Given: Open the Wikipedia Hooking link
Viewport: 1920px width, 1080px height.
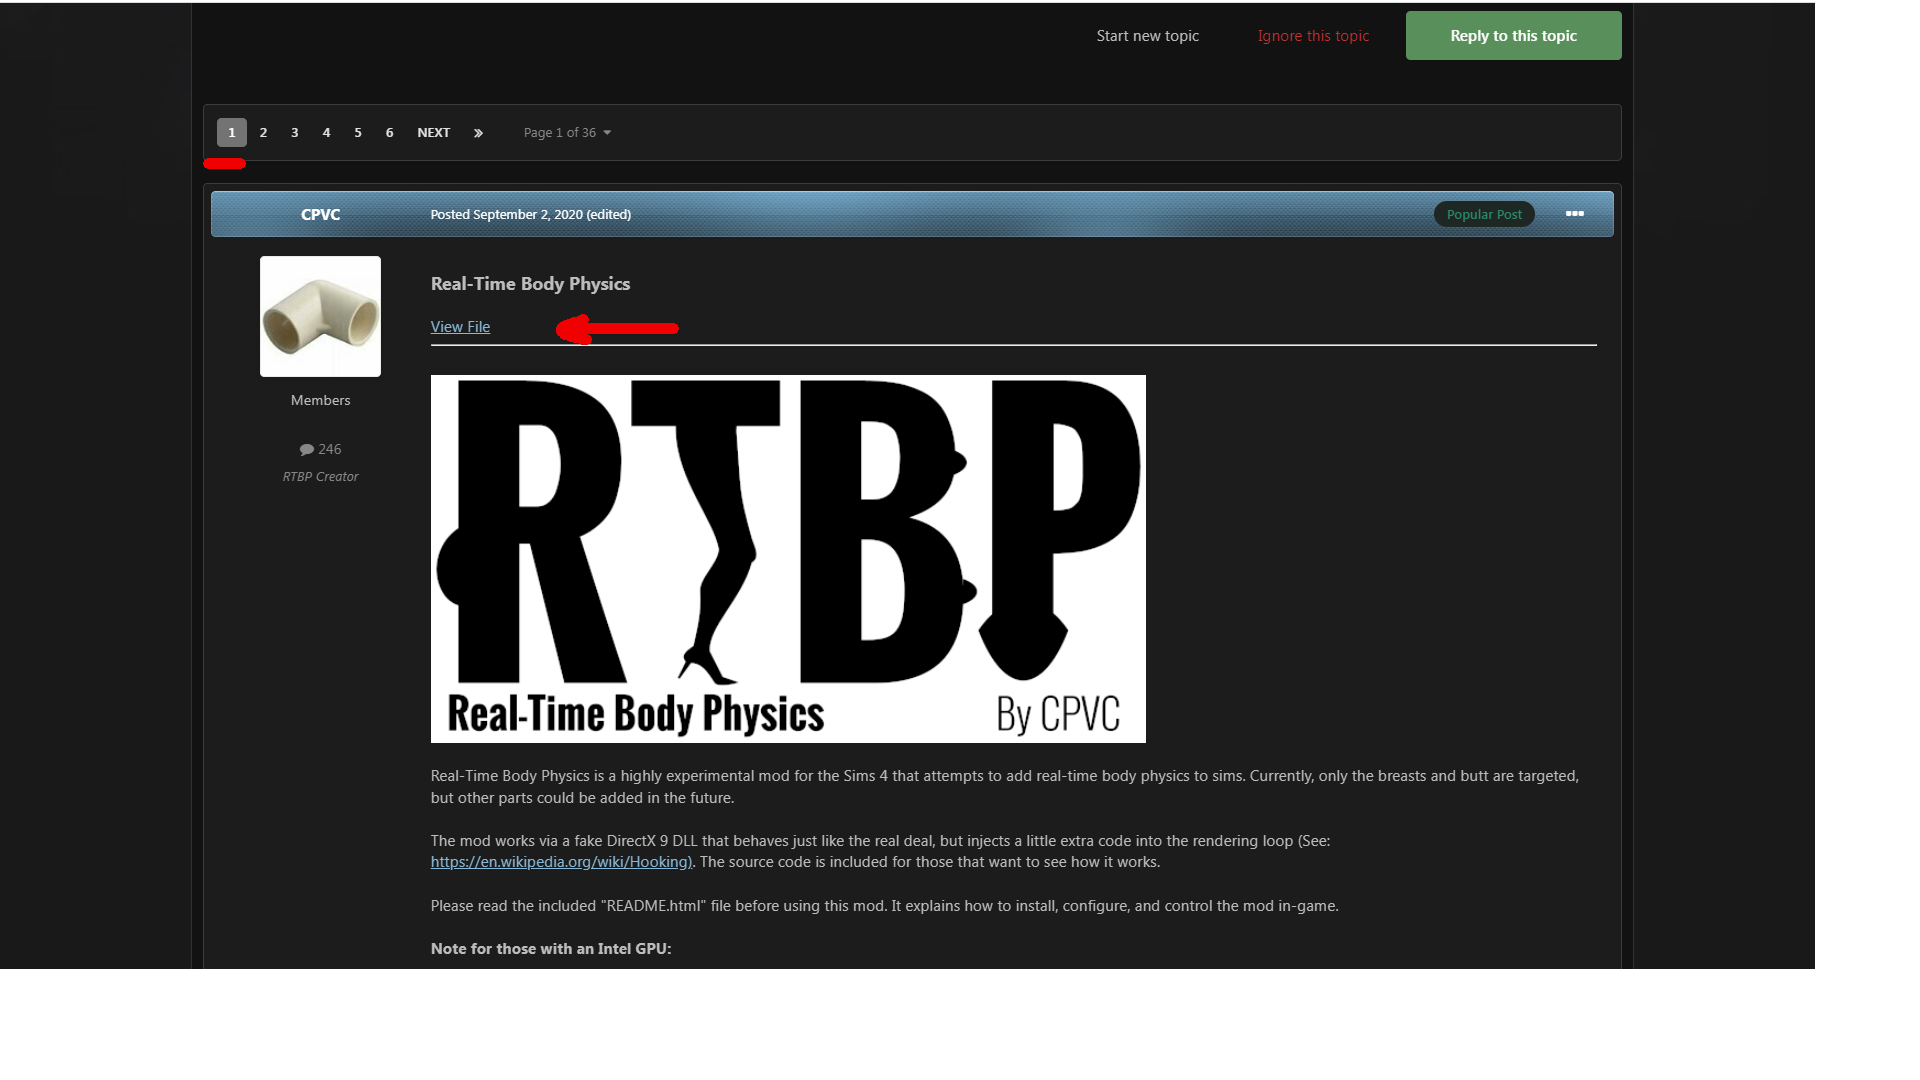Looking at the screenshot, I should [561, 862].
